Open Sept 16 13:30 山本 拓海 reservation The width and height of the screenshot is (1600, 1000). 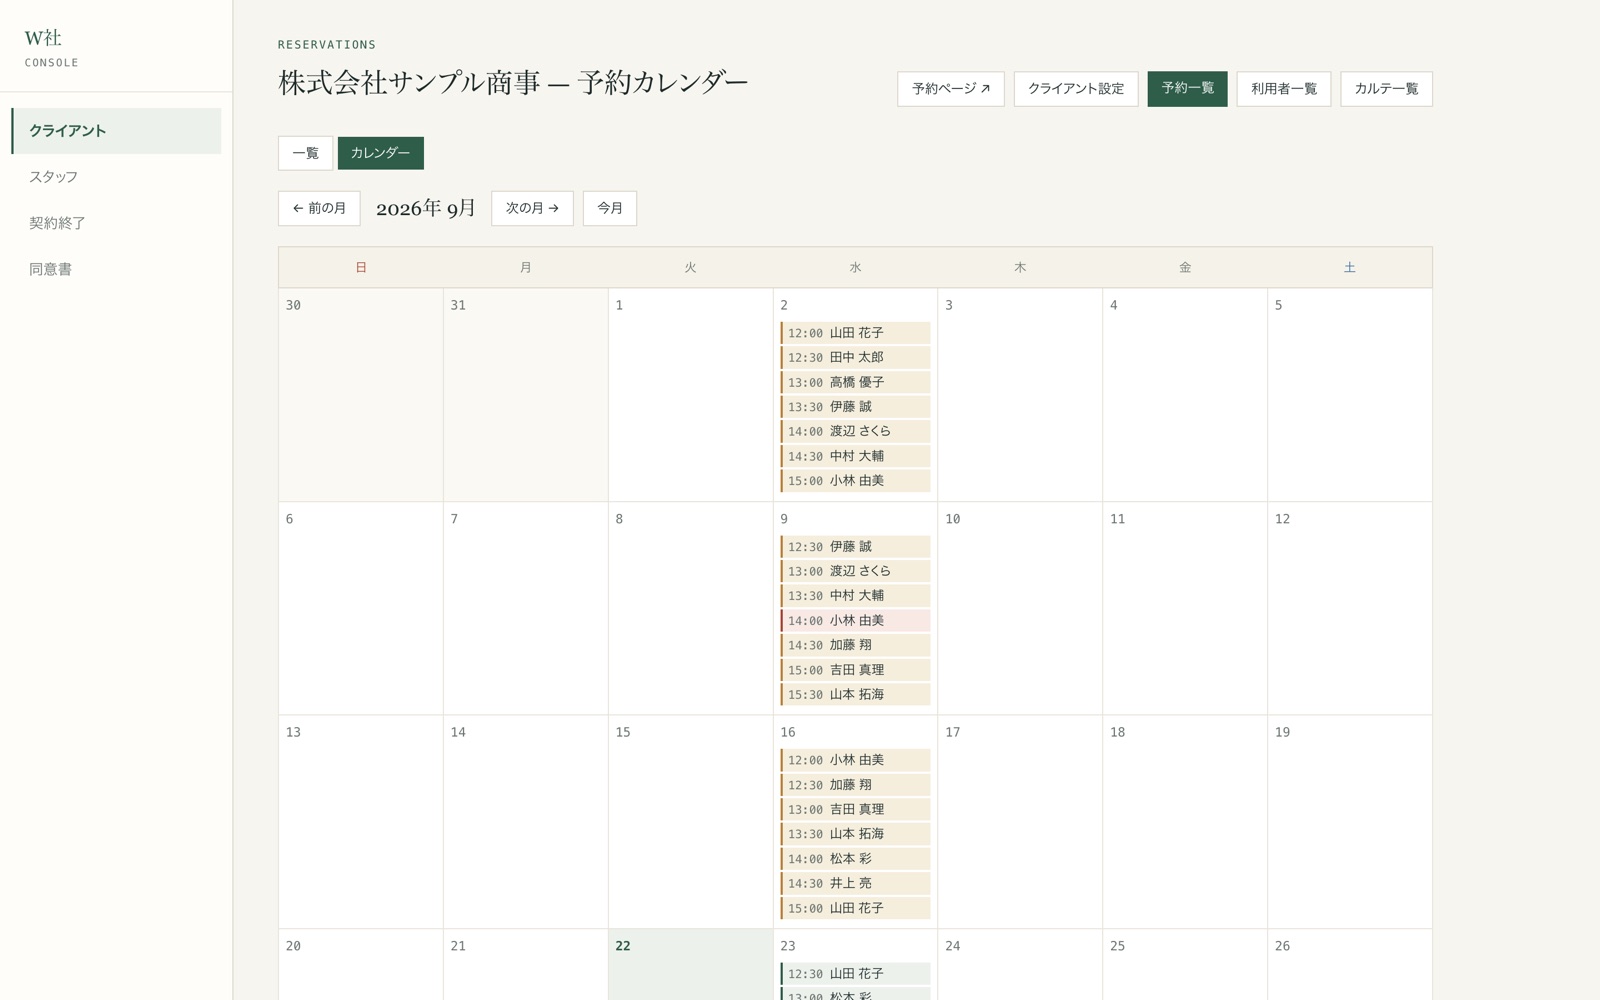(855, 834)
